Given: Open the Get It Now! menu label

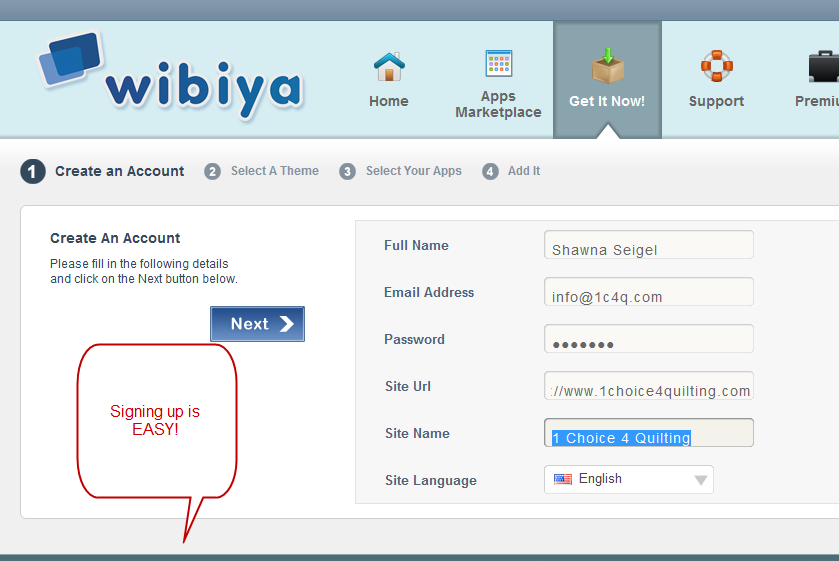Looking at the screenshot, I should [x=607, y=101].
